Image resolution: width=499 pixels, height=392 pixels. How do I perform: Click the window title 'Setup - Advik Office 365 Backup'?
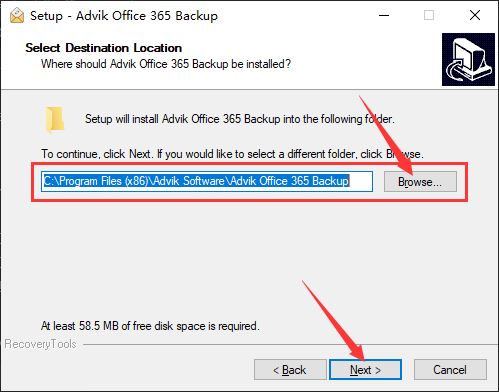[124, 16]
